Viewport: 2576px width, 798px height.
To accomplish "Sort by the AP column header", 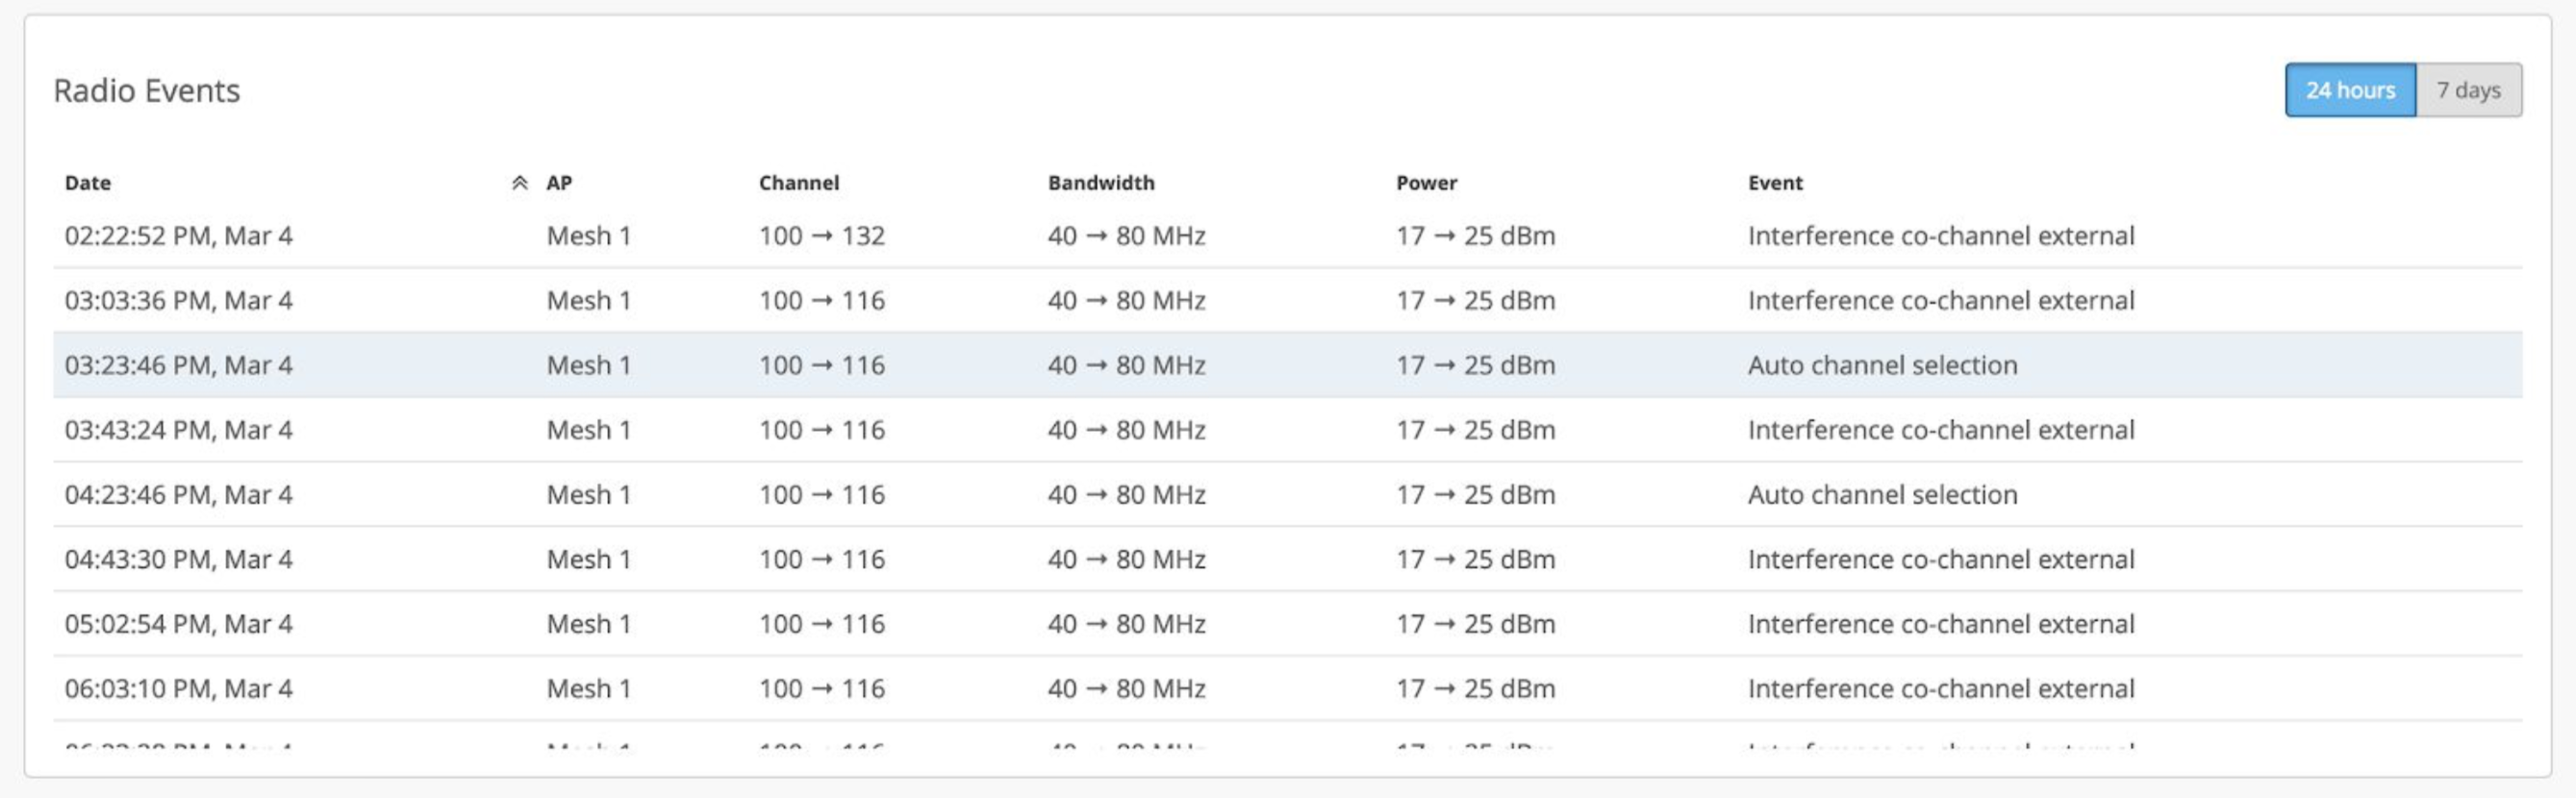I will click(559, 183).
